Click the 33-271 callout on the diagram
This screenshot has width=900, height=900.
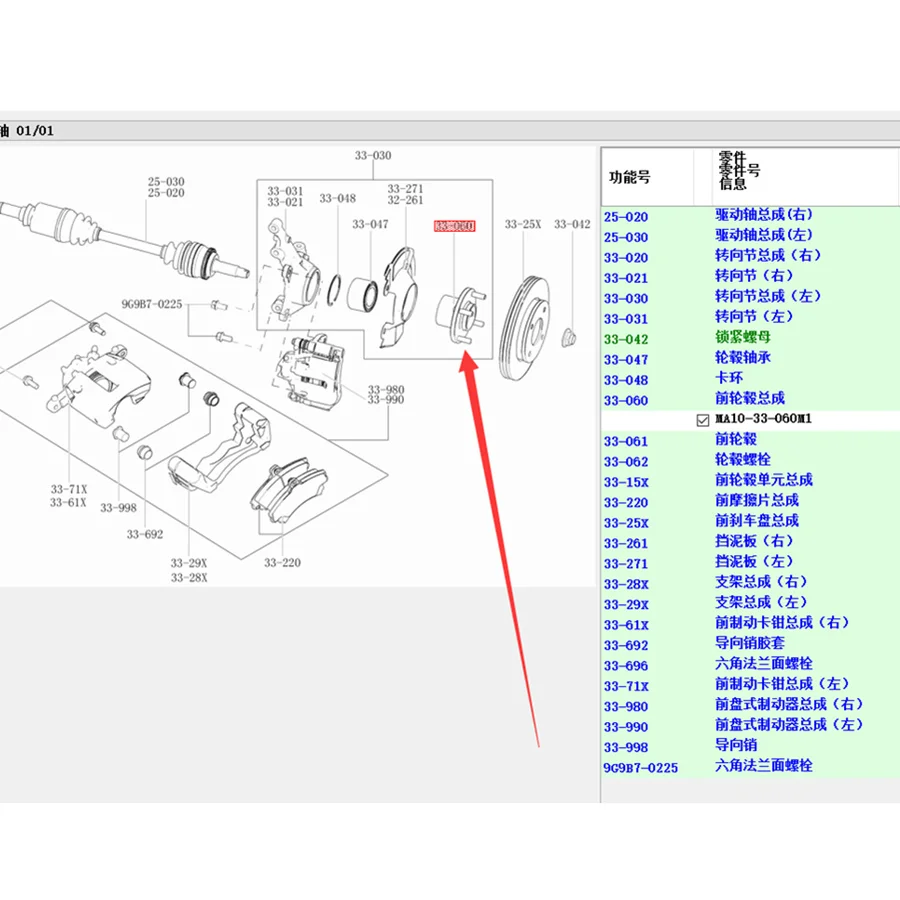(405, 189)
